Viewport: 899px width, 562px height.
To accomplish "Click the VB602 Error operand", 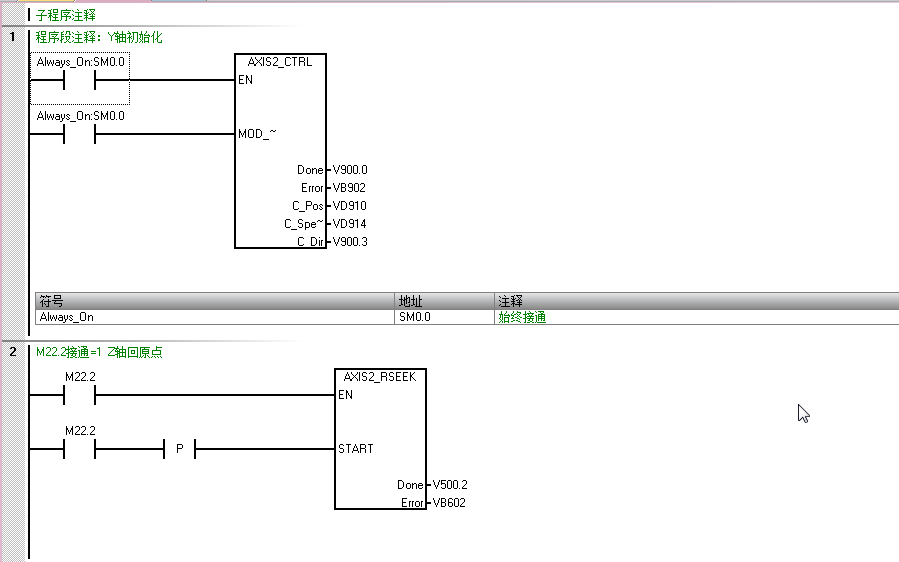I will click(x=449, y=503).
